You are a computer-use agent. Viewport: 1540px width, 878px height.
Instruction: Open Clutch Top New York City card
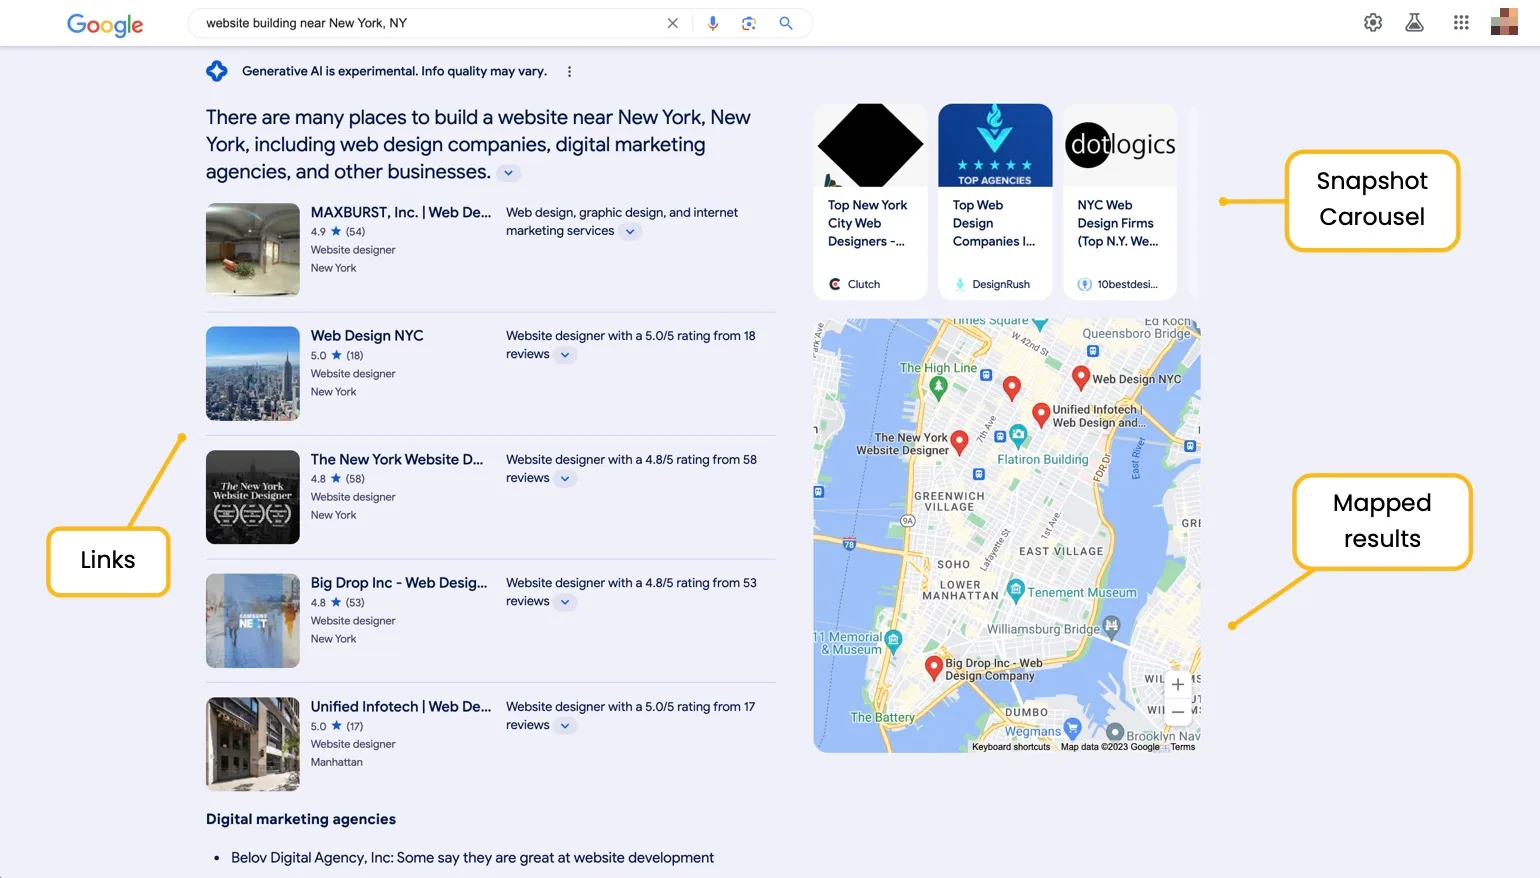click(x=870, y=201)
